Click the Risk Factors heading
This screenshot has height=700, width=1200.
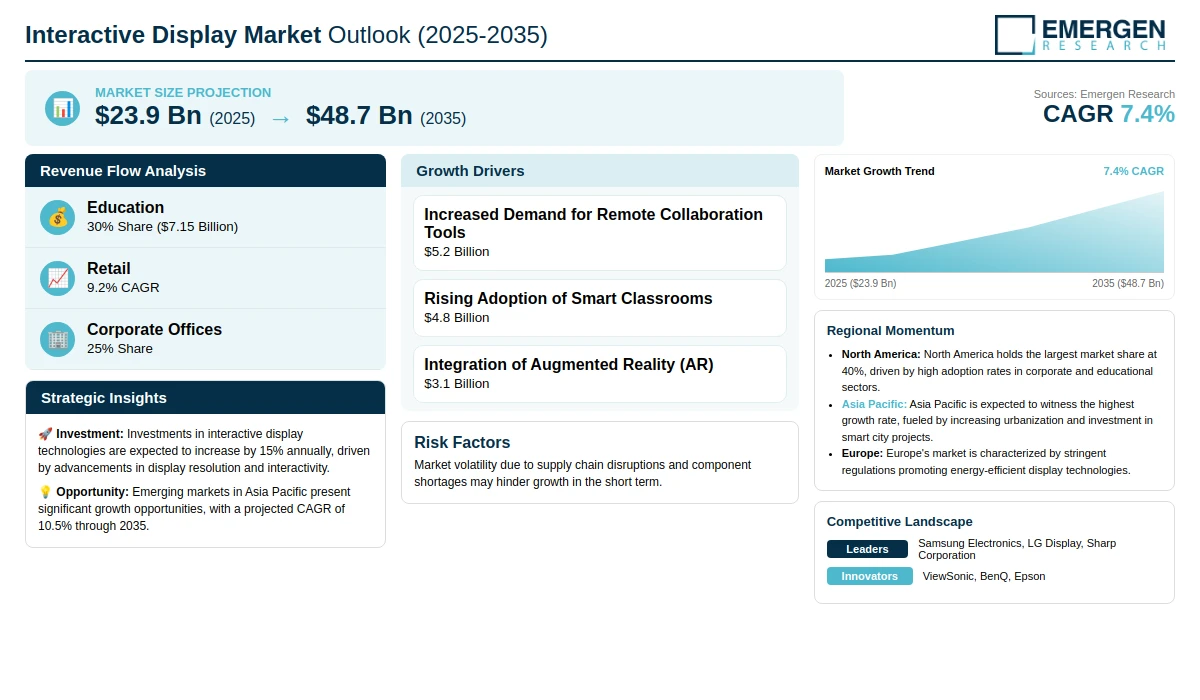point(462,442)
